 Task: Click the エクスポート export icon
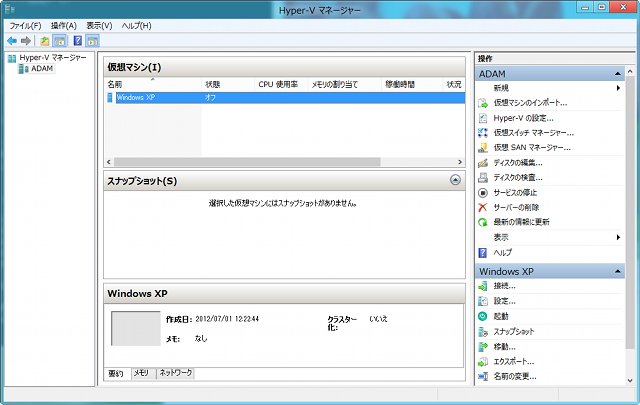point(483,362)
